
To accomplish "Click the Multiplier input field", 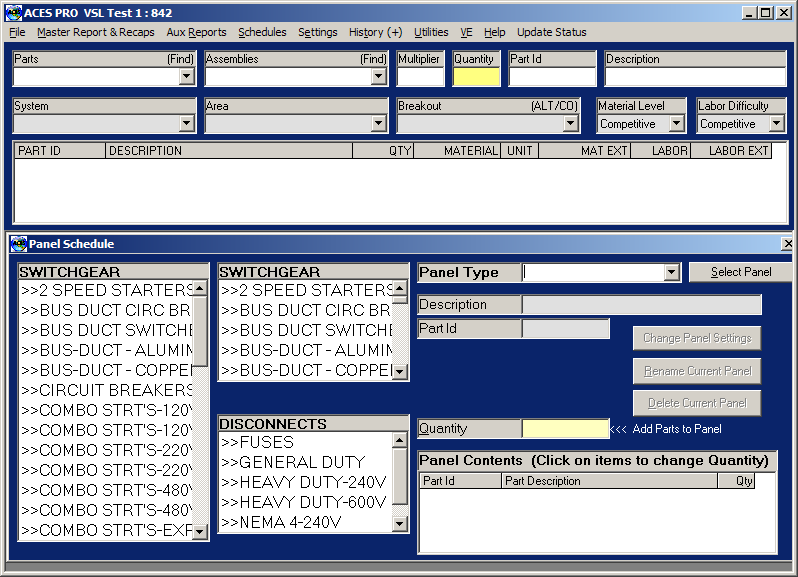I will coord(420,76).
